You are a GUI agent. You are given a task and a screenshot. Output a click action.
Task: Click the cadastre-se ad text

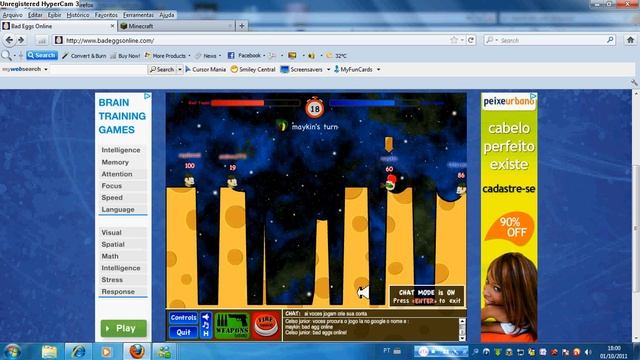[509, 189]
